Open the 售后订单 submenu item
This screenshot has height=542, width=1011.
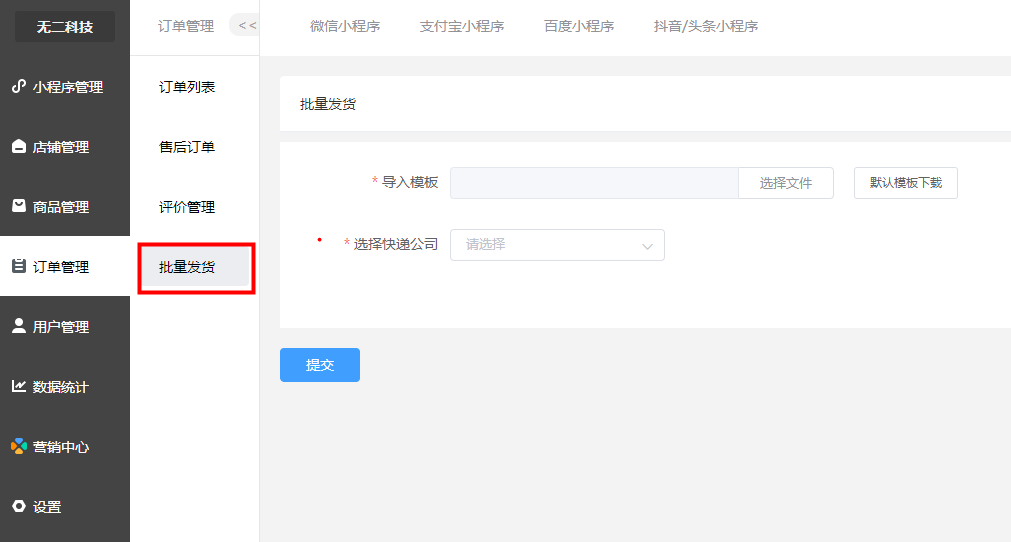coord(187,147)
